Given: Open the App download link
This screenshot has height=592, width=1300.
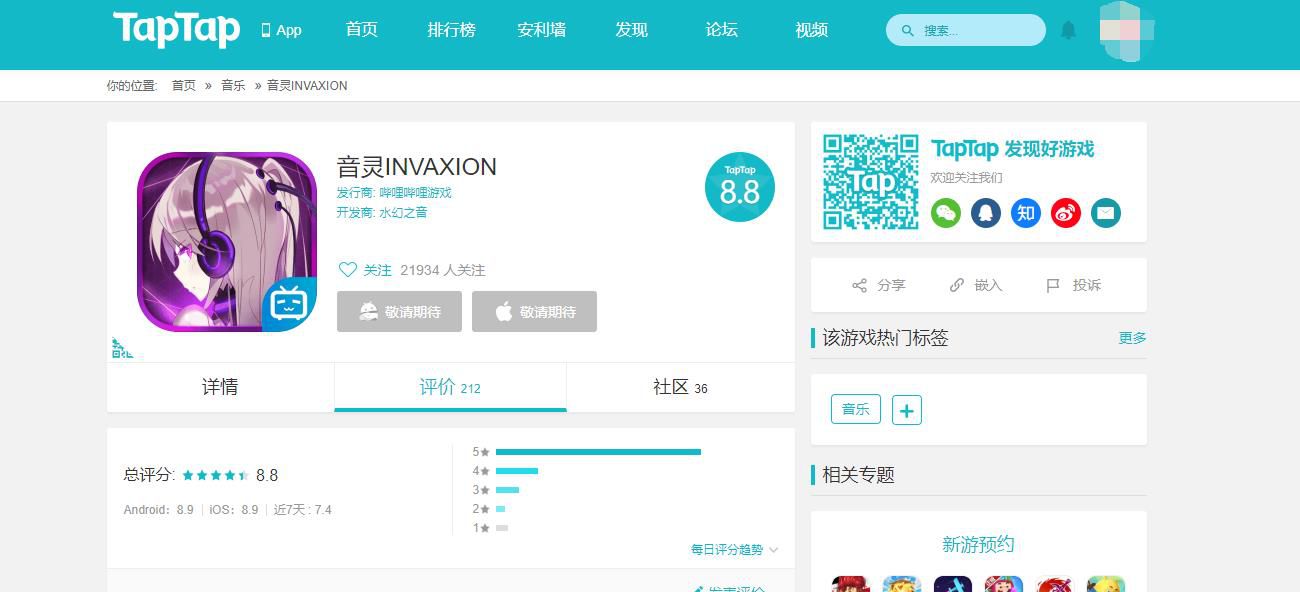Looking at the screenshot, I should click(281, 30).
